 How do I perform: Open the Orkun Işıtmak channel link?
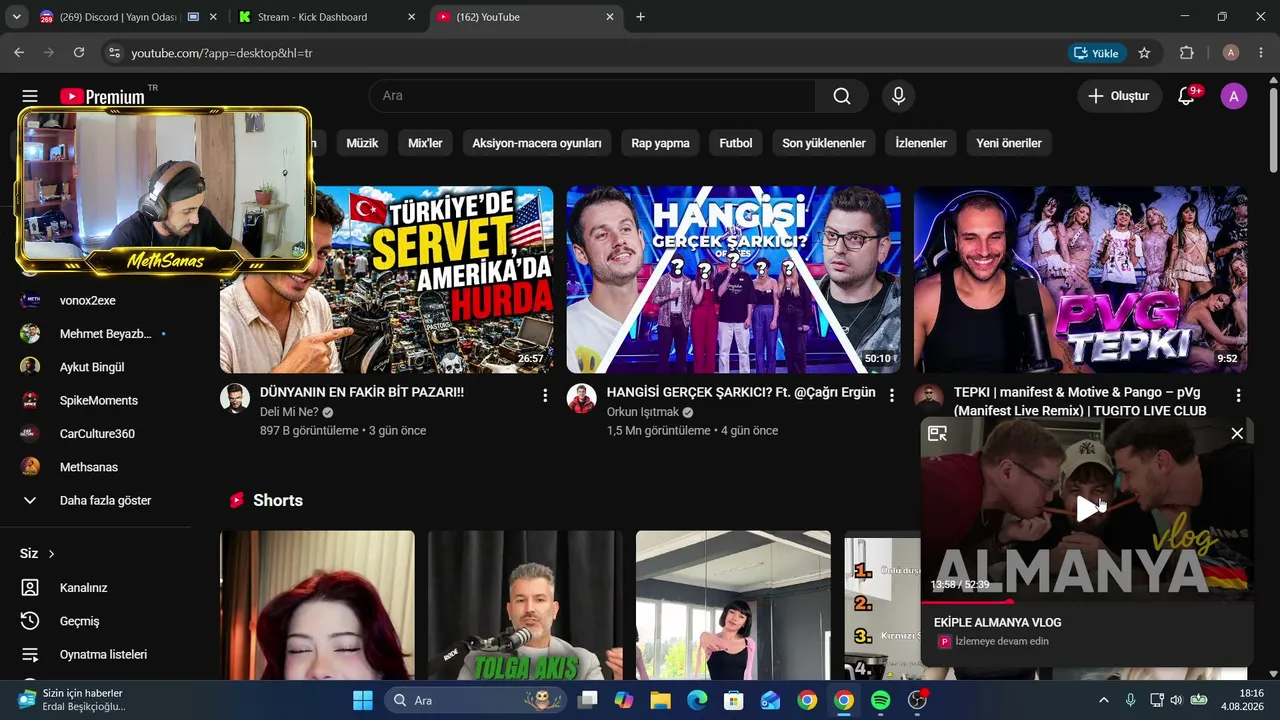click(x=643, y=412)
